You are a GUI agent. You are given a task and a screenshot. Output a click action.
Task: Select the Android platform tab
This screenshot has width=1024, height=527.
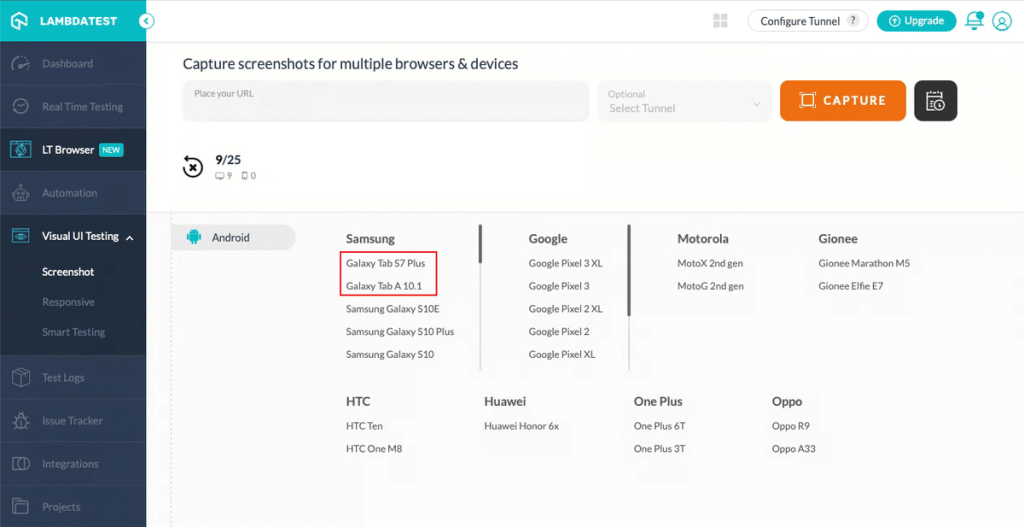coord(232,238)
